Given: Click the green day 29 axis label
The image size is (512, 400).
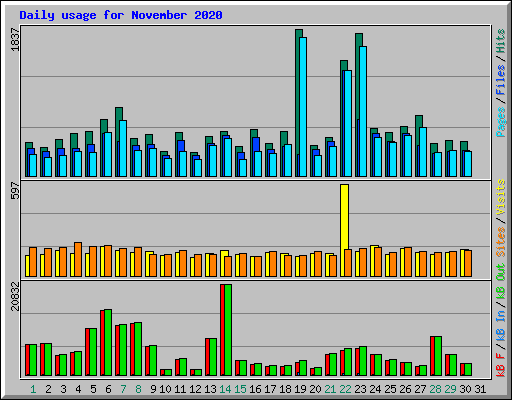Looking at the screenshot, I should coord(450,389).
